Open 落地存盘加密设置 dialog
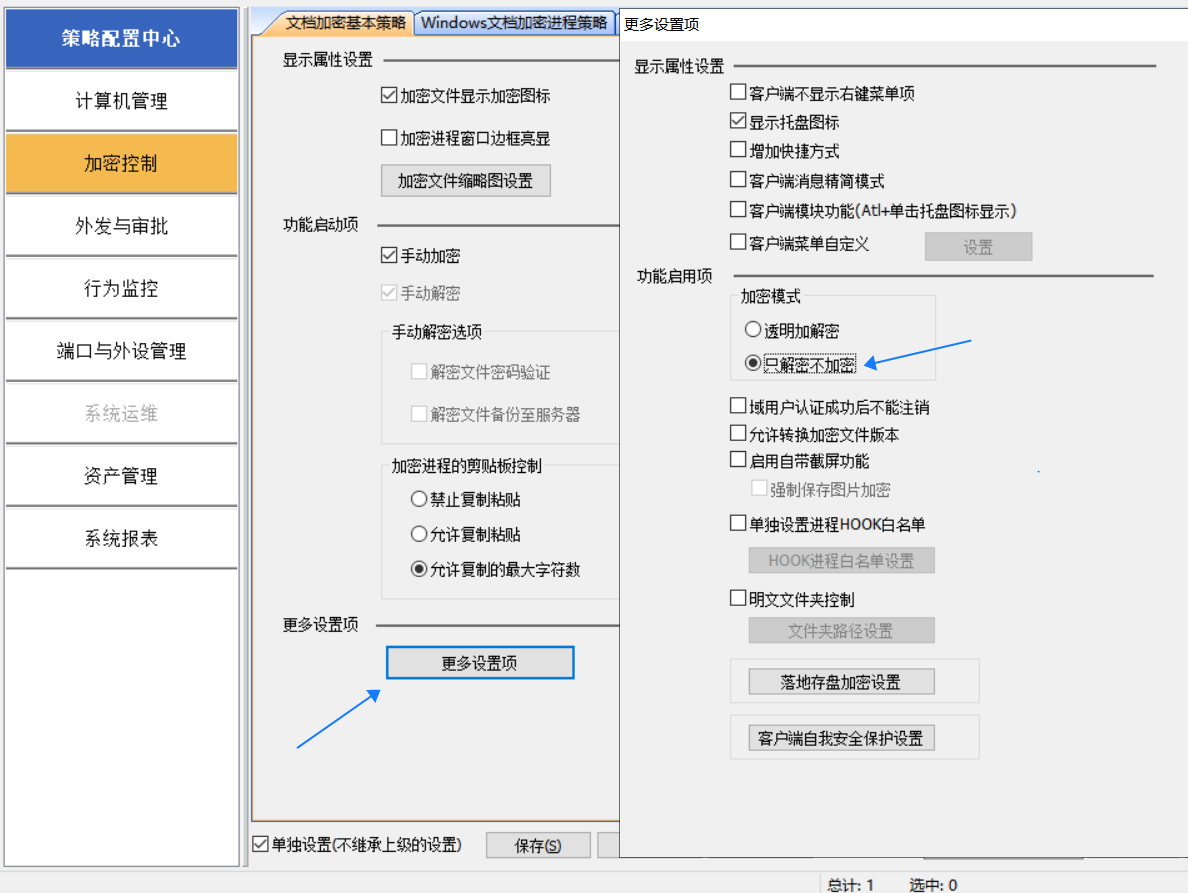This screenshot has width=1188, height=893. (x=841, y=682)
